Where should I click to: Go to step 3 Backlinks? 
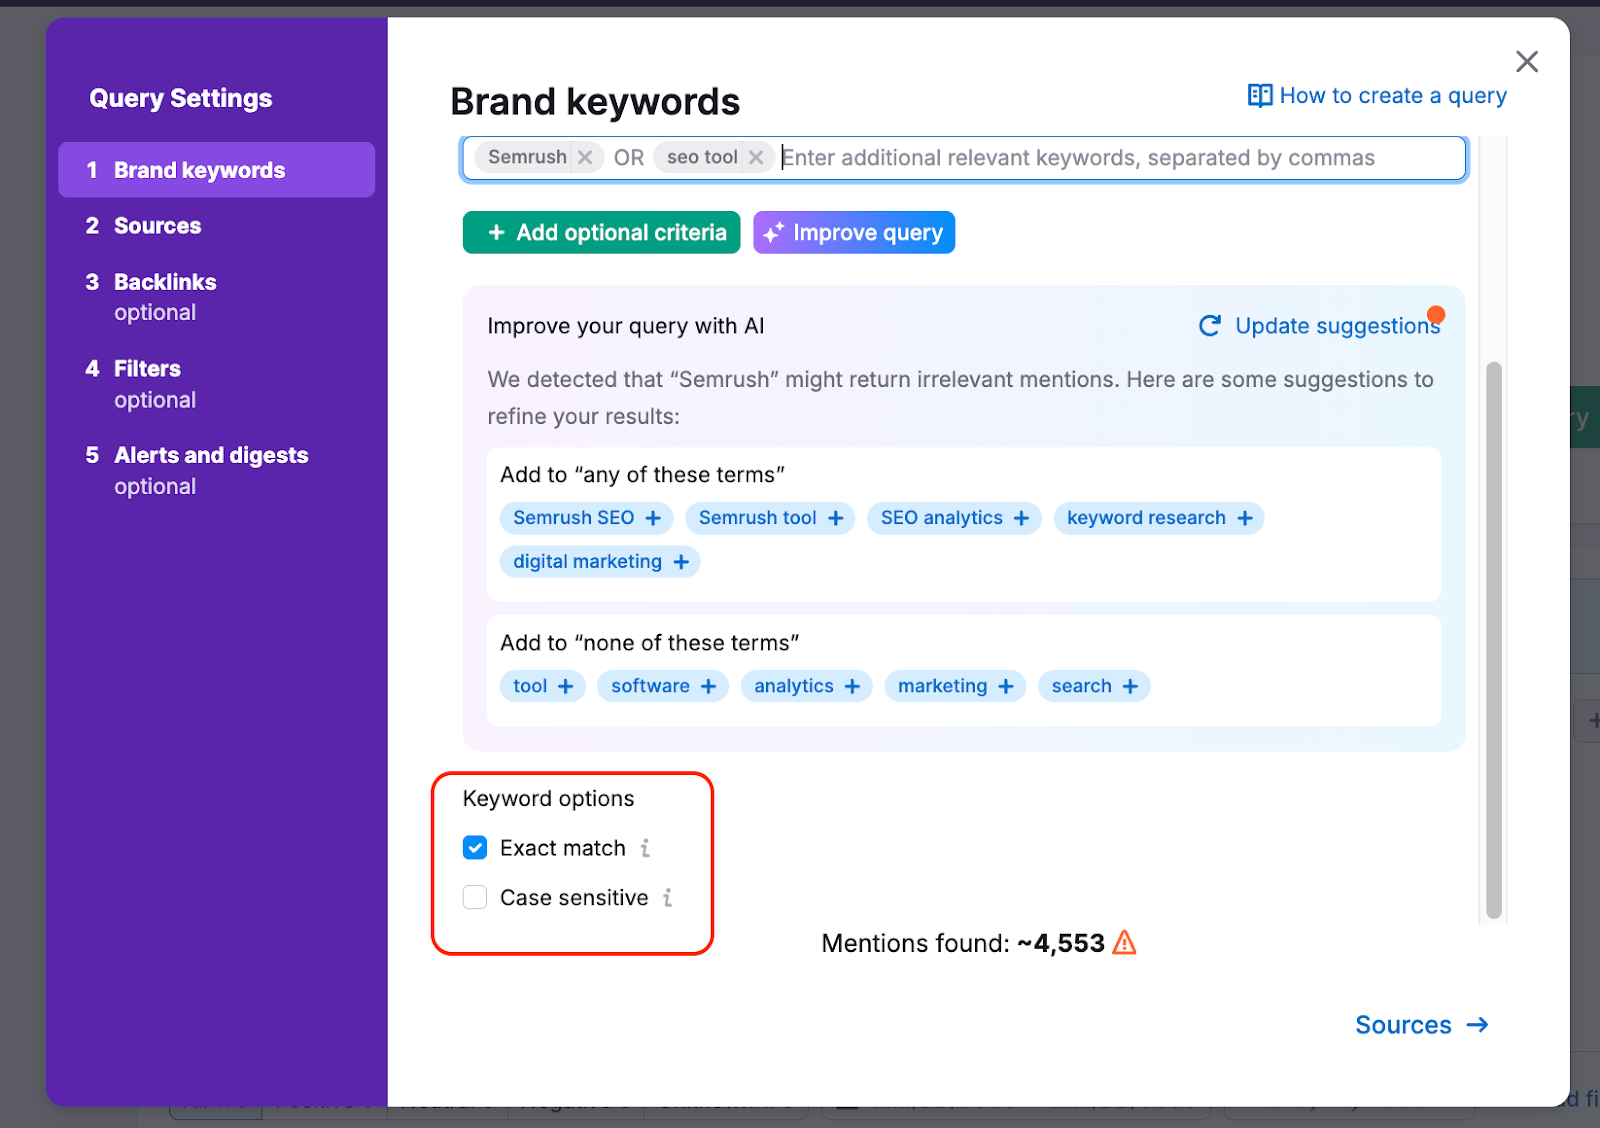click(150, 297)
